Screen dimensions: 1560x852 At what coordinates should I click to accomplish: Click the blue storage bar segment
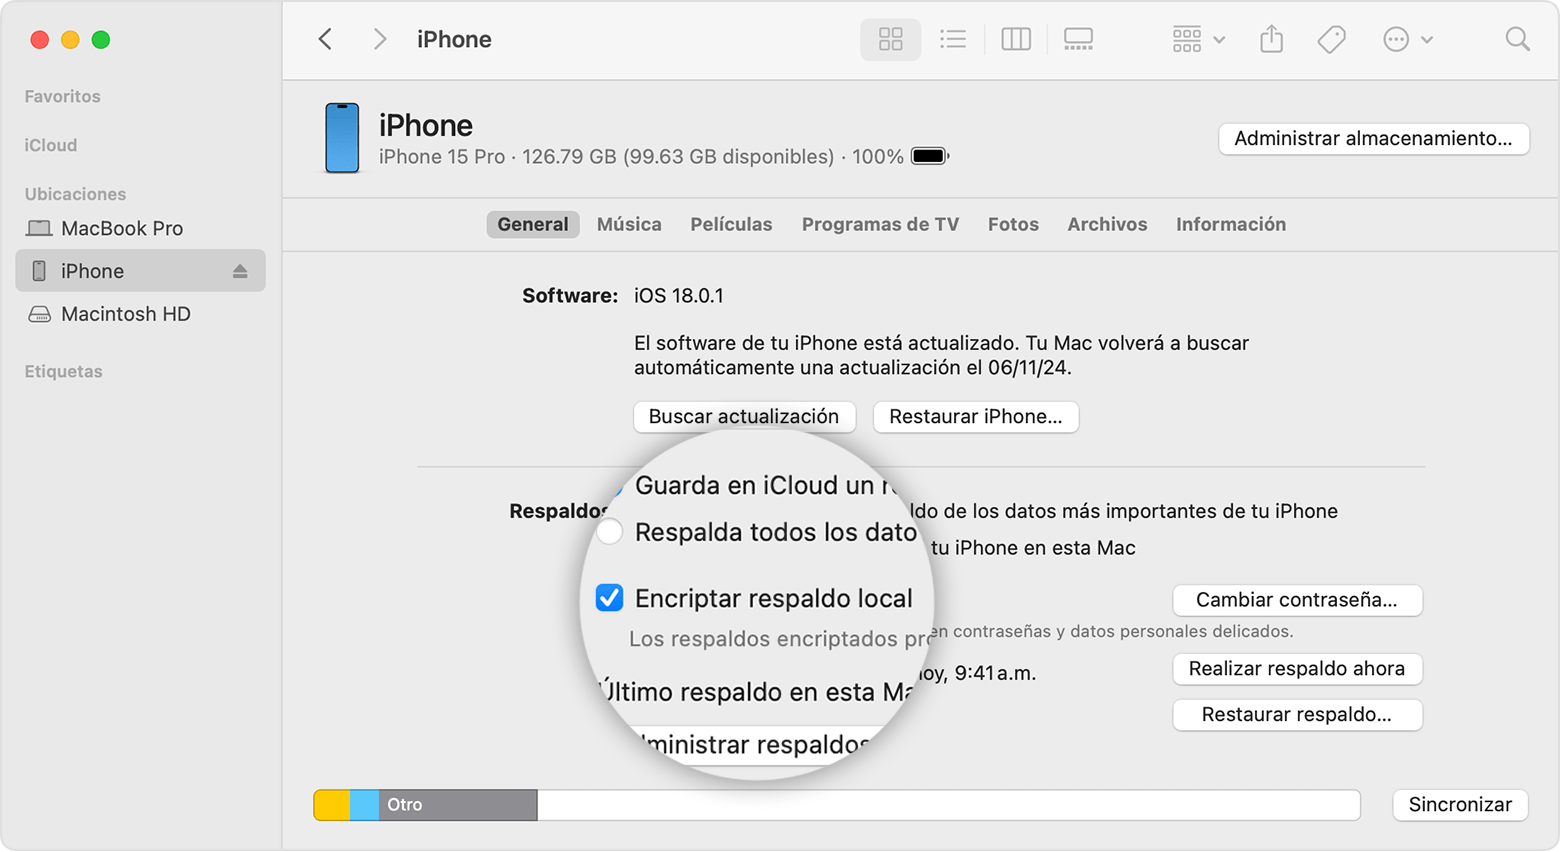(x=364, y=805)
